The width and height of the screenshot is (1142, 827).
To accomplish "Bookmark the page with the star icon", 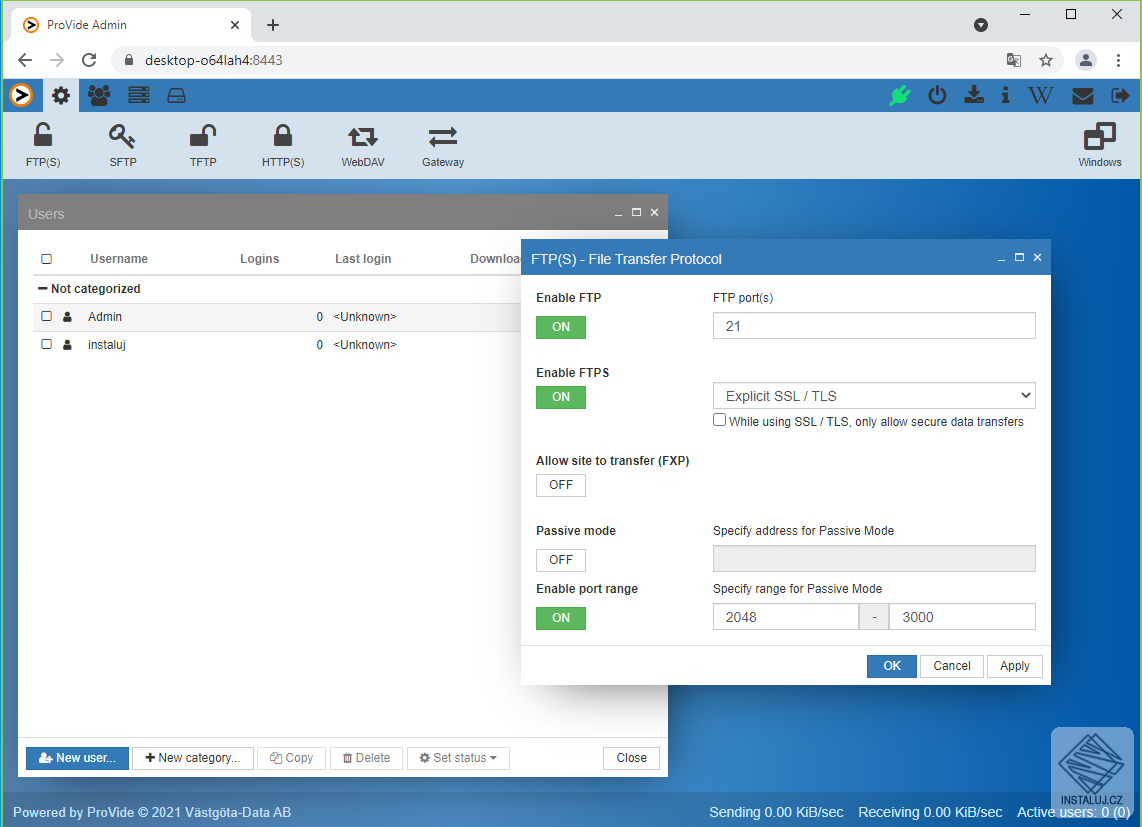I will pos(1046,60).
